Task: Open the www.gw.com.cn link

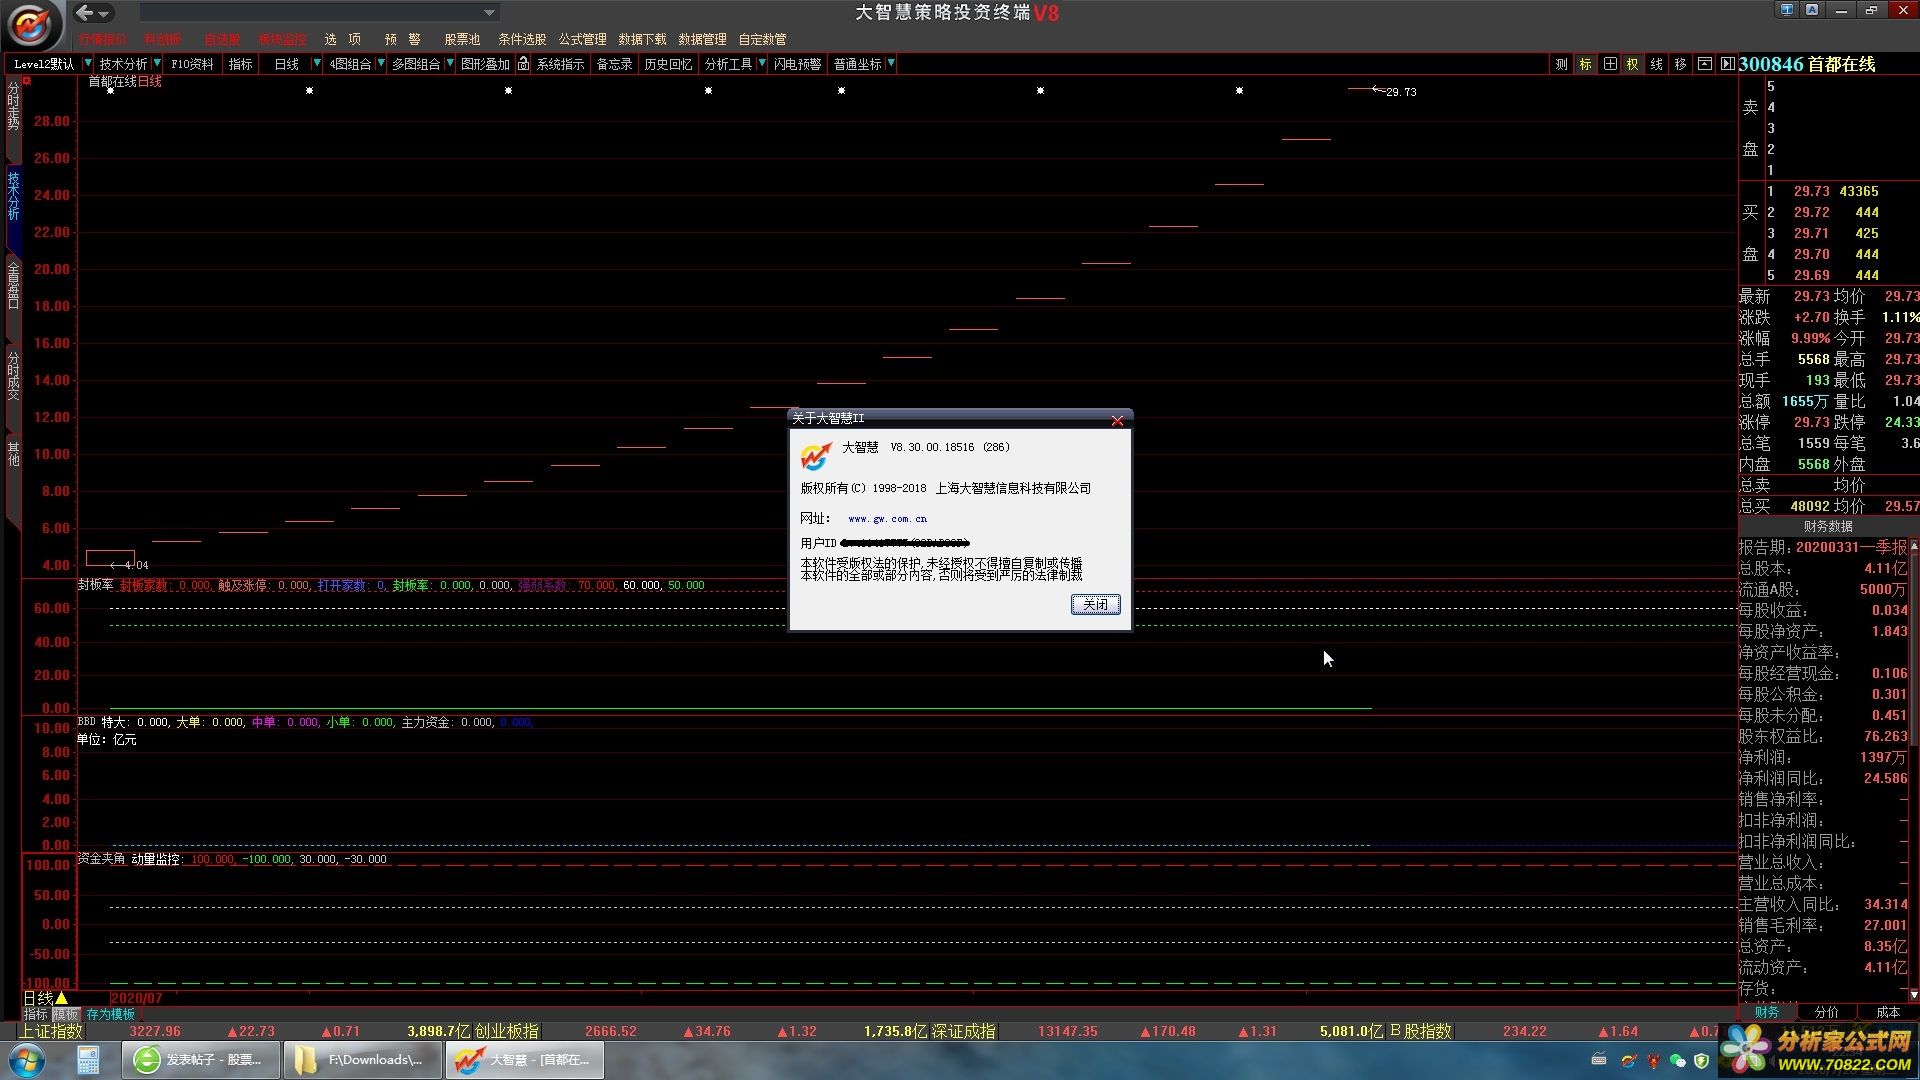Action: [887, 519]
